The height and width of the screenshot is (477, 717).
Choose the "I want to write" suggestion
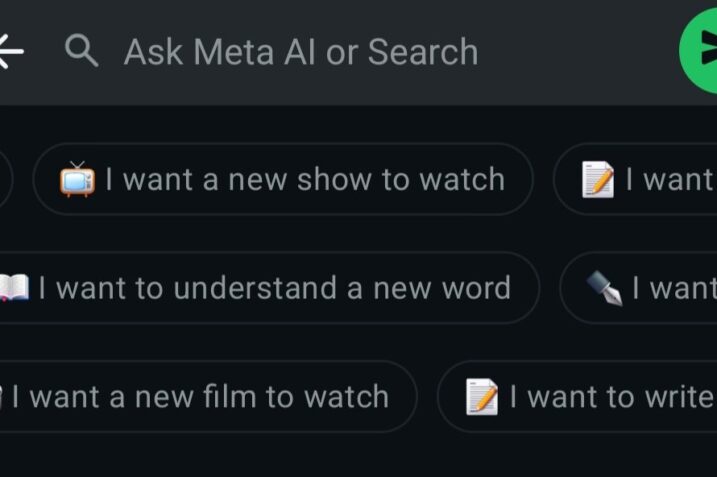pos(610,397)
